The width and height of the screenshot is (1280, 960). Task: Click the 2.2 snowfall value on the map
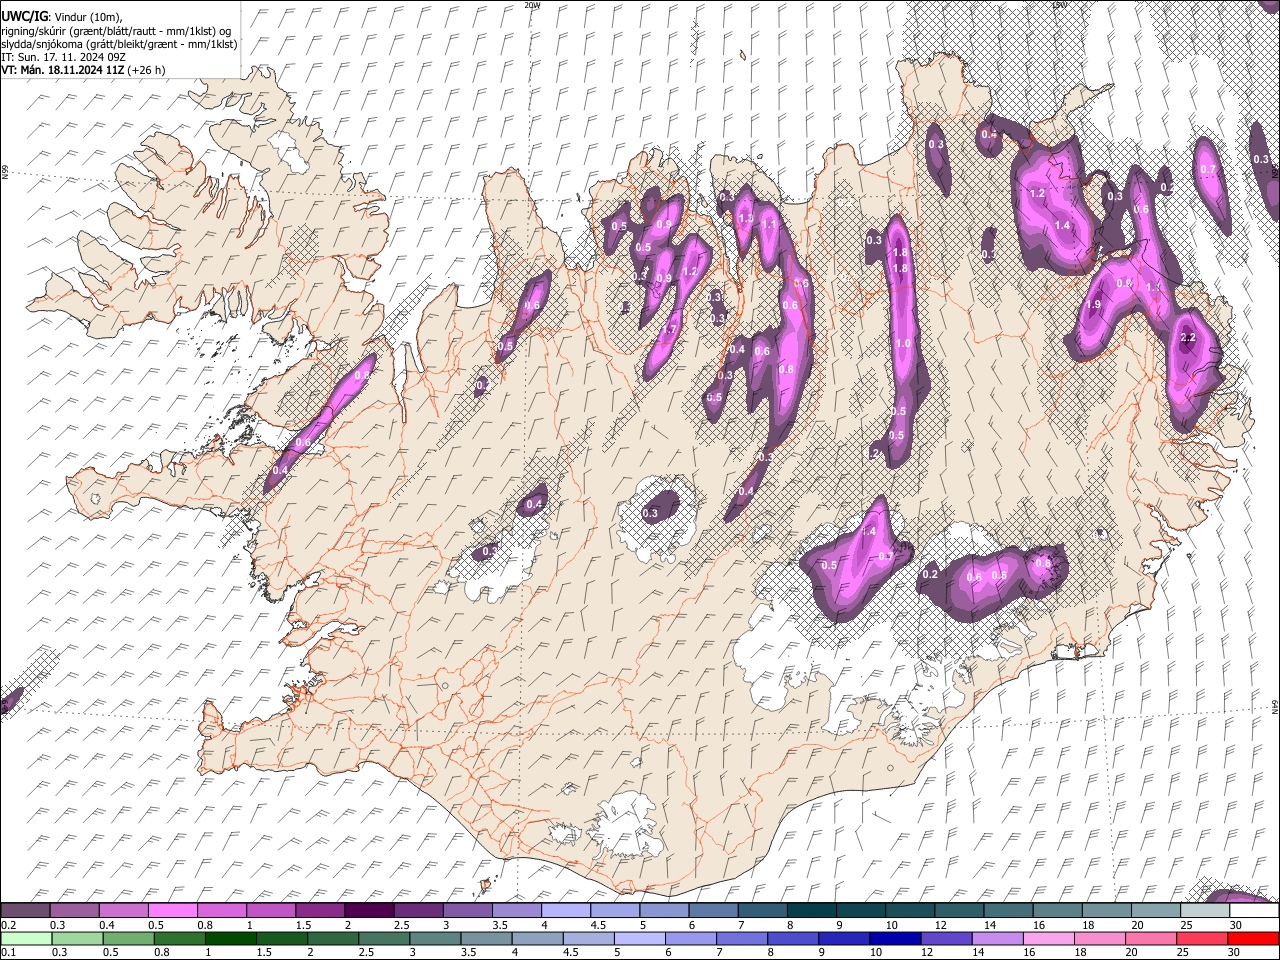[1188, 338]
